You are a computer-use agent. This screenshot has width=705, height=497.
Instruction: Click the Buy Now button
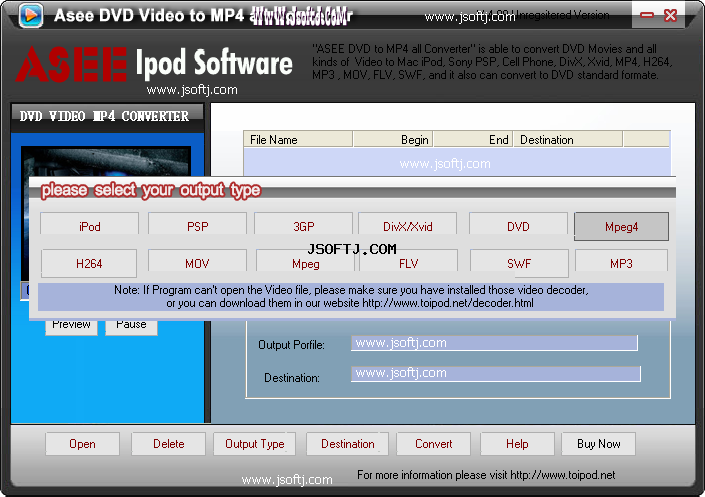(598, 444)
